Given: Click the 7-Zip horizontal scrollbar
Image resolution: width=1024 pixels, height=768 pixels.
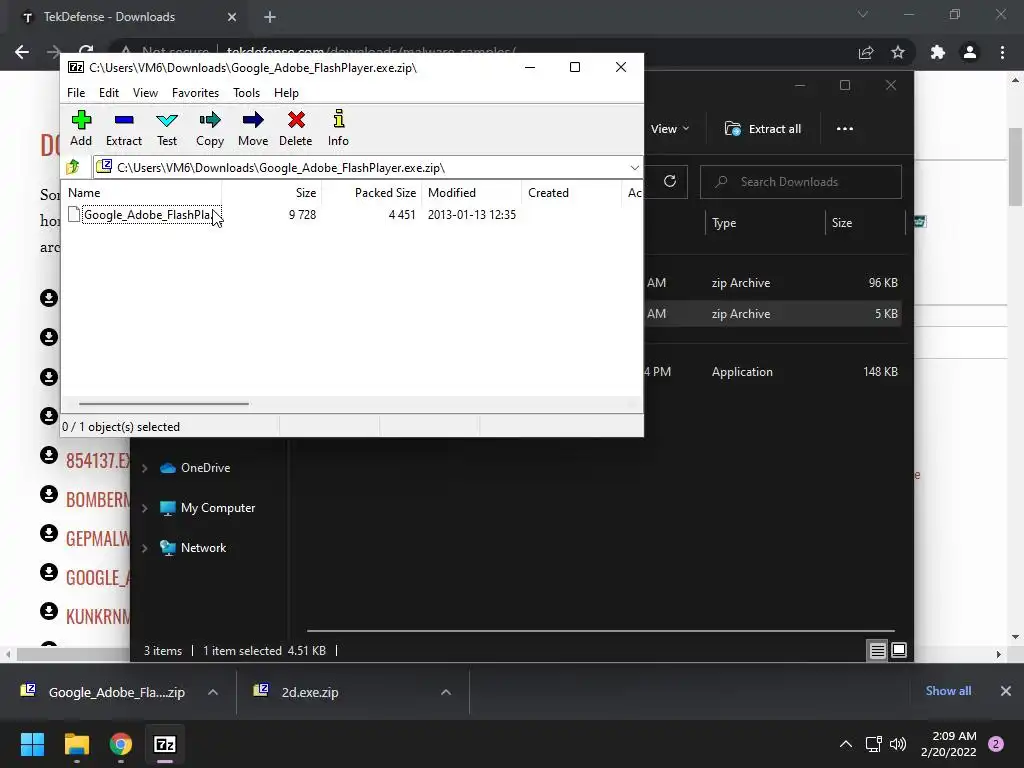Looking at the screenshot, I should coord(163,404).
